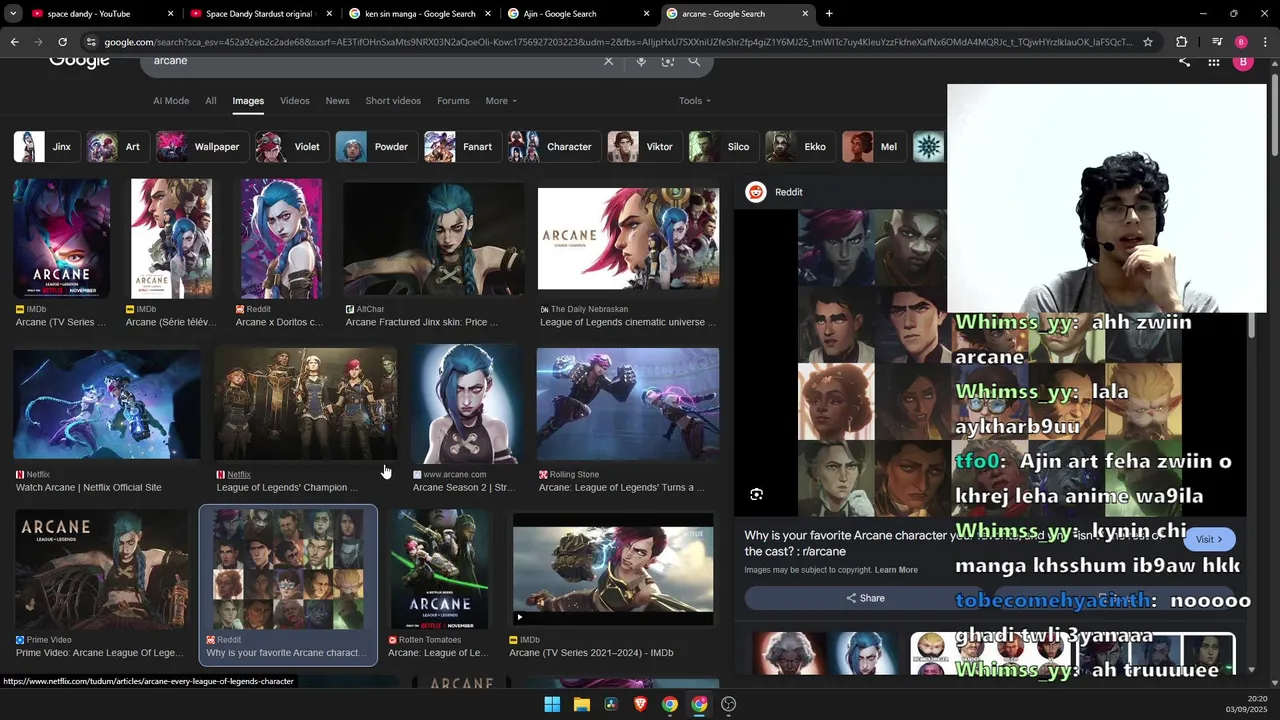Share the search results page via the share icon
Image resolution: width=1280 pixels, height=720 pixels.
tap(1184, 62)
